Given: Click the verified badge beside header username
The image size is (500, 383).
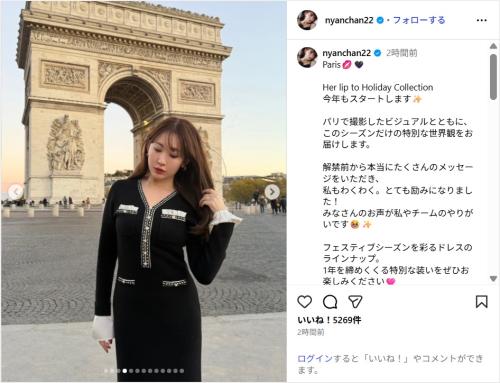Looking at the screenshot, I should click(x=380, y=20).
